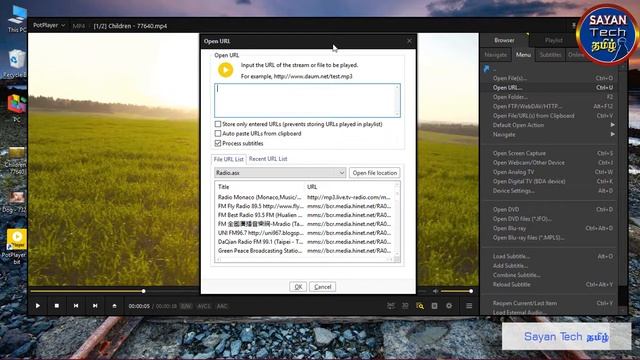Click Open file location button
The height and width of the screenshot is (360, 640).
pos(375,173)
